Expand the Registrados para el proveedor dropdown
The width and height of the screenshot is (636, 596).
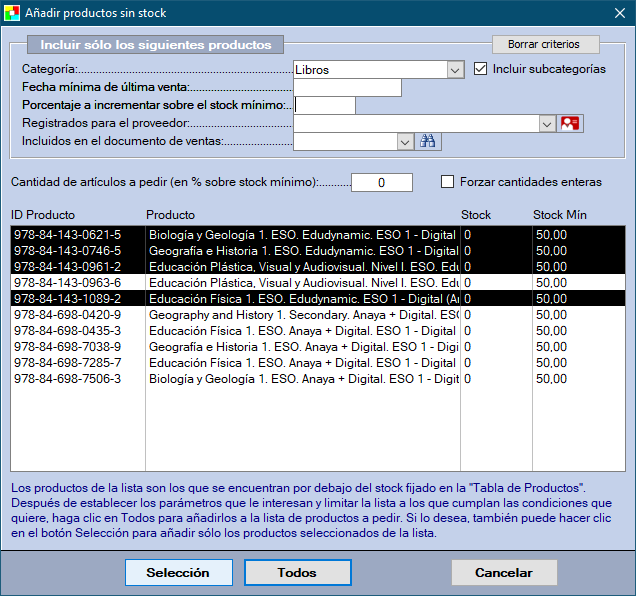(x=547, y=124)
